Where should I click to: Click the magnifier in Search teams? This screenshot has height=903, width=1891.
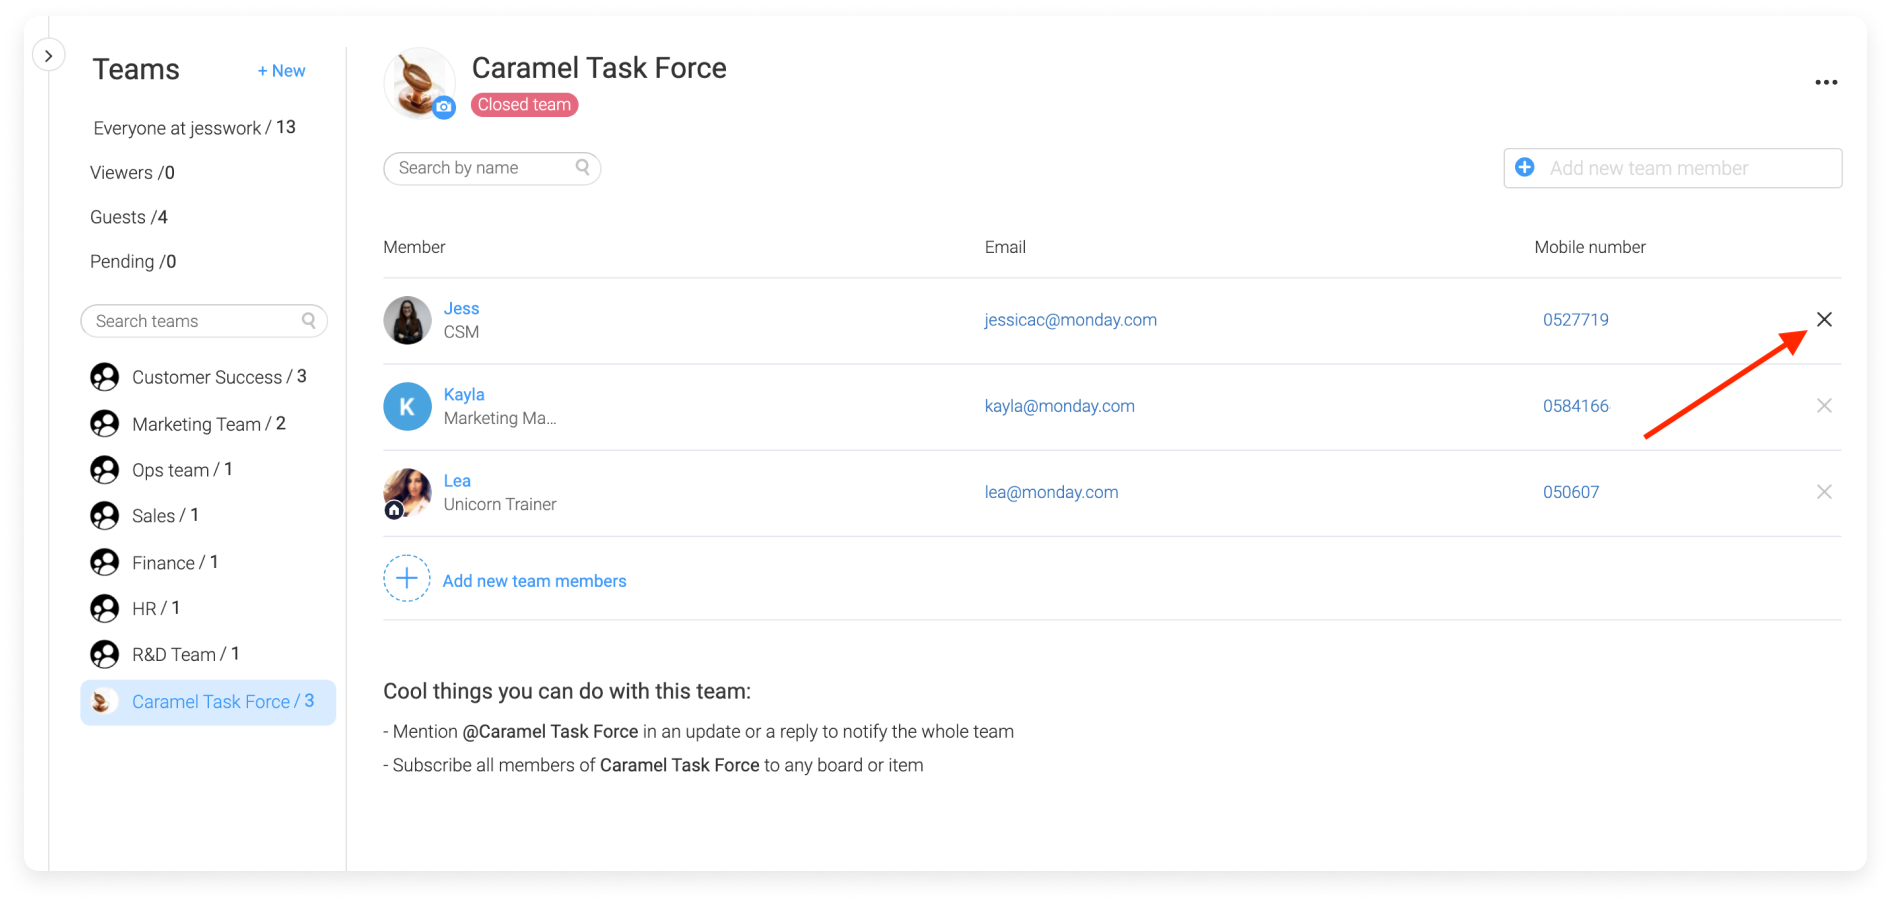point(309,320)
